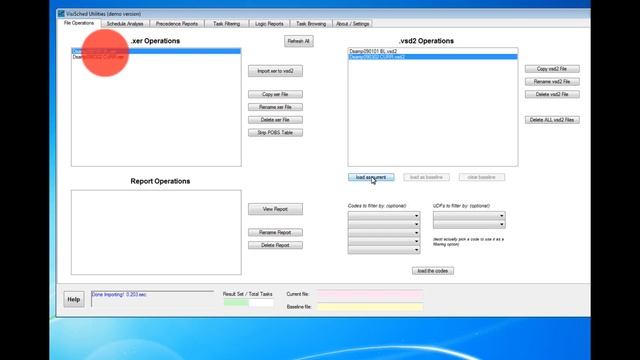
Task: Click the Done Importing status message
Action: pyautogui.click(x=119, y=294)
